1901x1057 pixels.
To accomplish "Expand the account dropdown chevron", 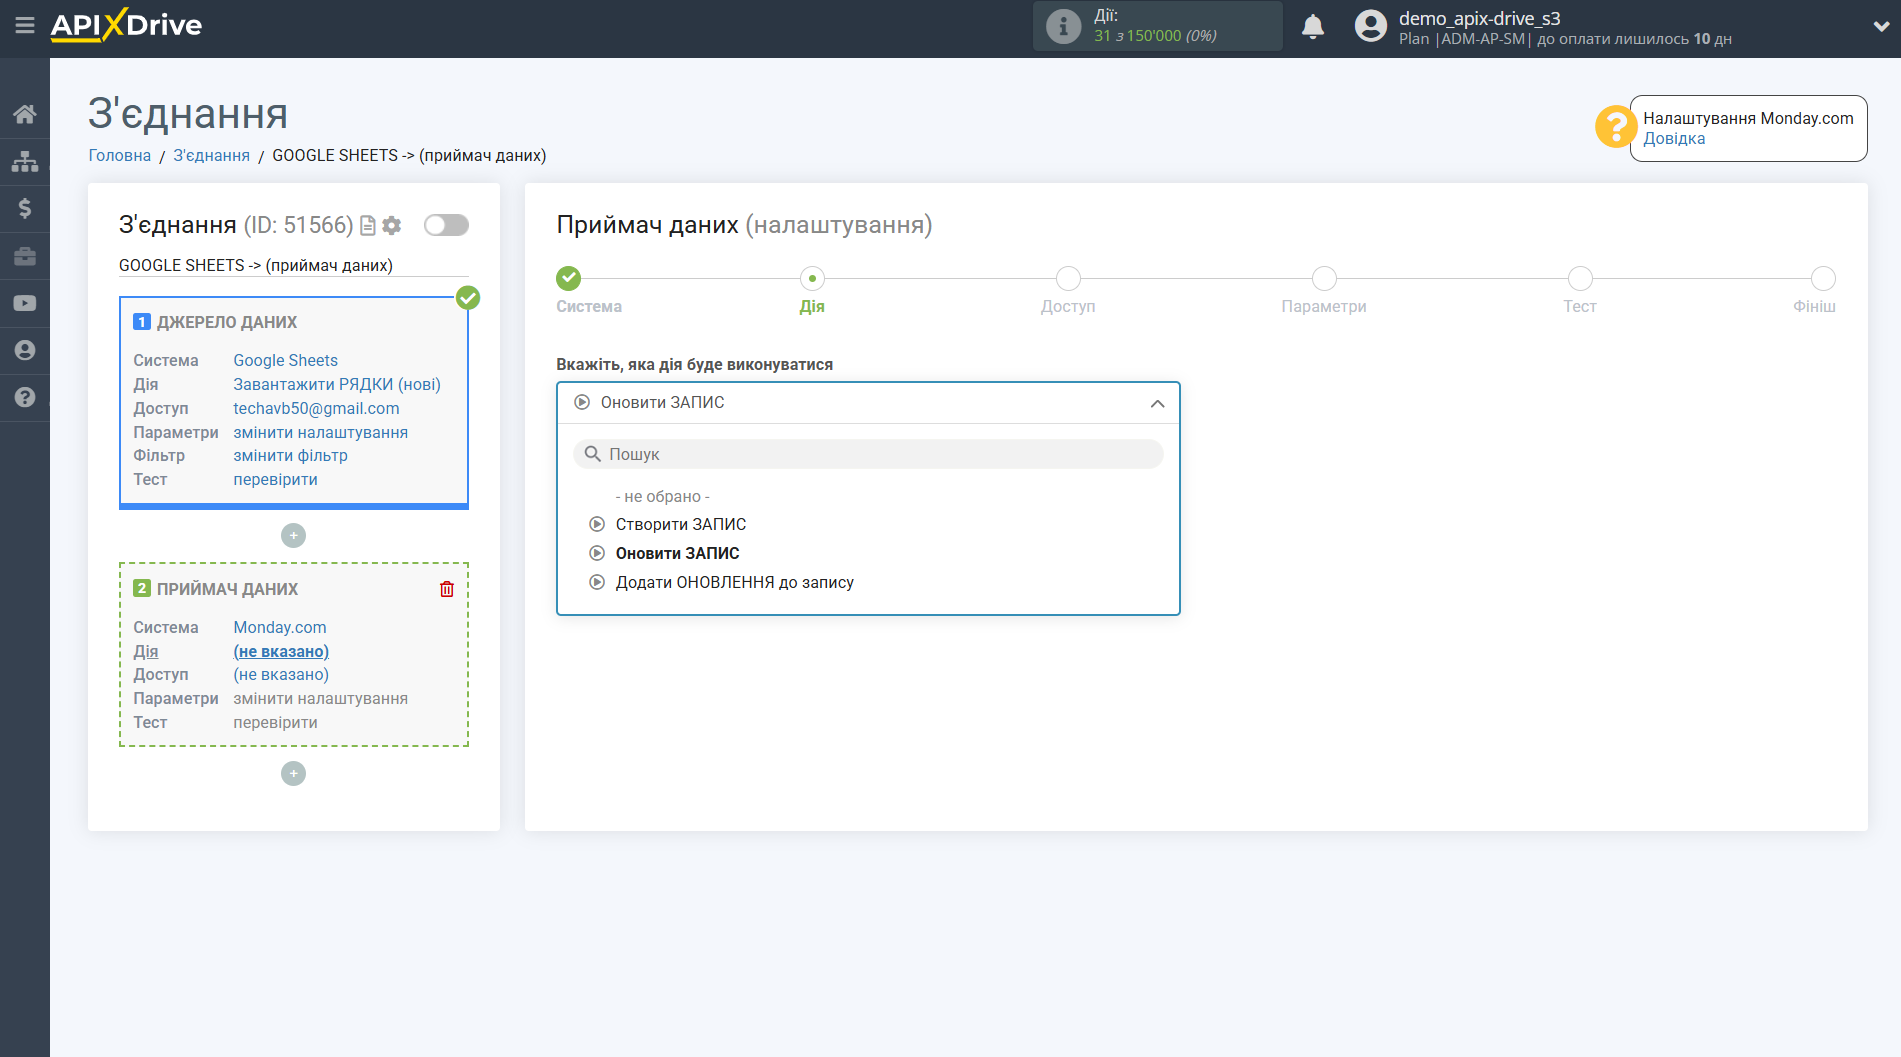I will (x=1881, y=27).
